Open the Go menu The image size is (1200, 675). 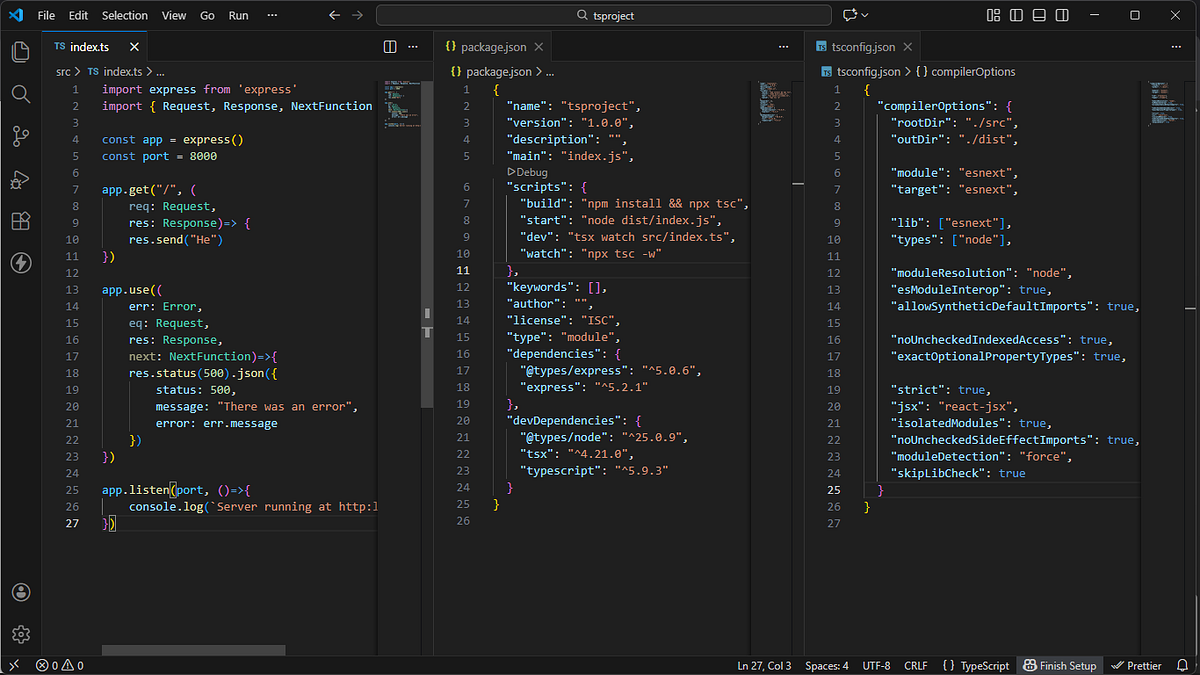207,15
